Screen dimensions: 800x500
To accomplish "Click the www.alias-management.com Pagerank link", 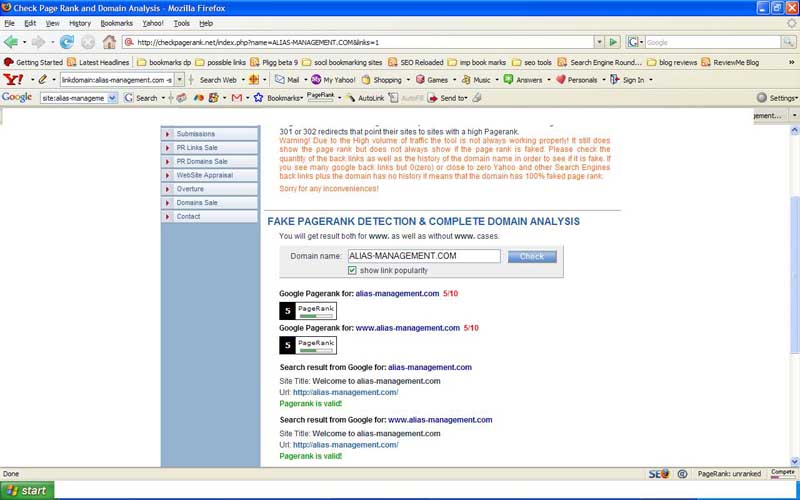I will pyautogui.click(x=407, y=328).
